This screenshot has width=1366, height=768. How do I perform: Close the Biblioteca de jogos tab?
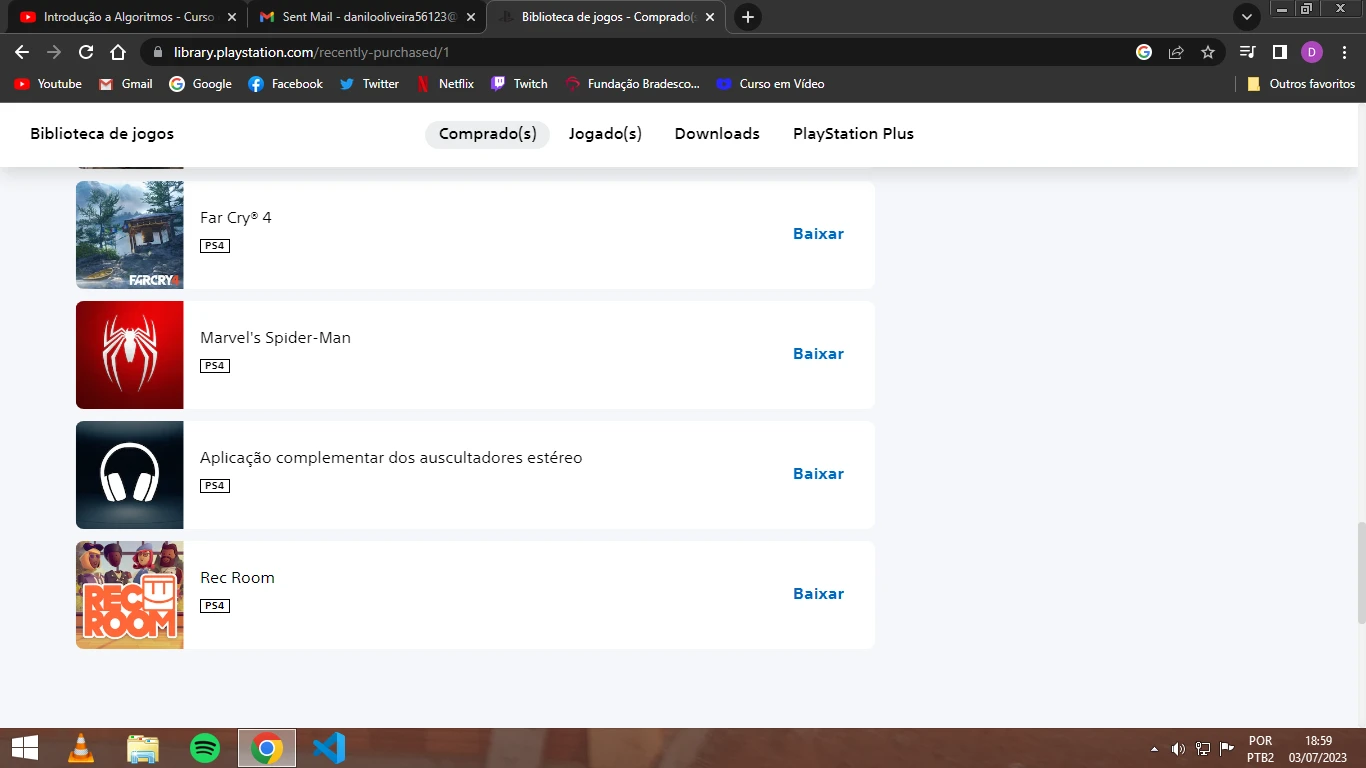pos(709,17)
